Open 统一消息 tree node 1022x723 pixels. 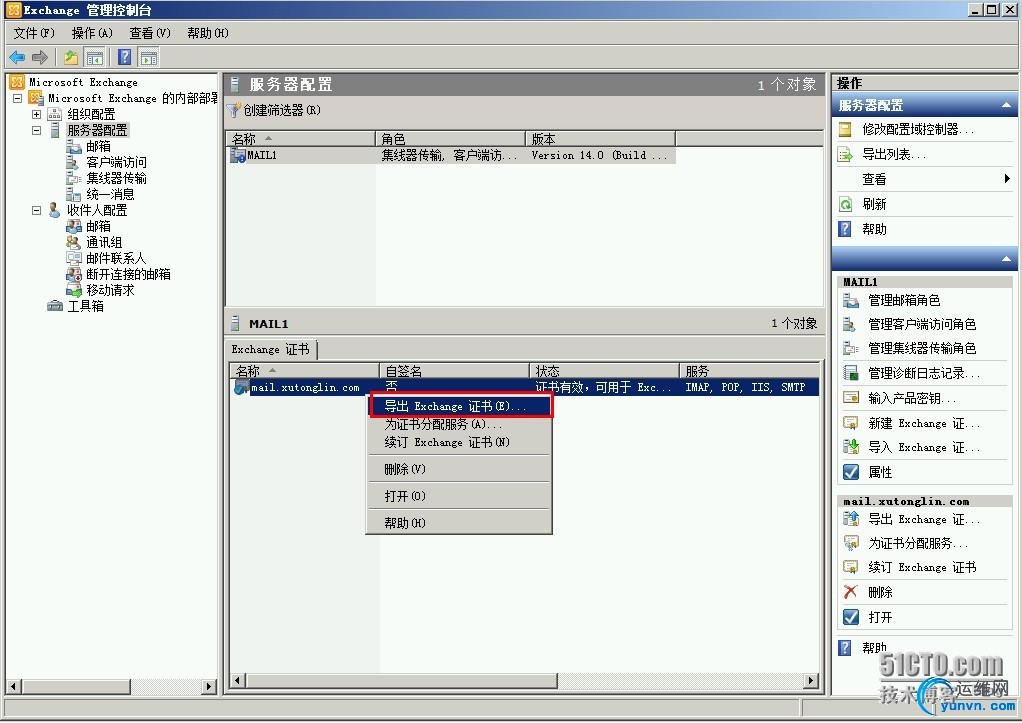pyautogui.click(x=110, y=194)
